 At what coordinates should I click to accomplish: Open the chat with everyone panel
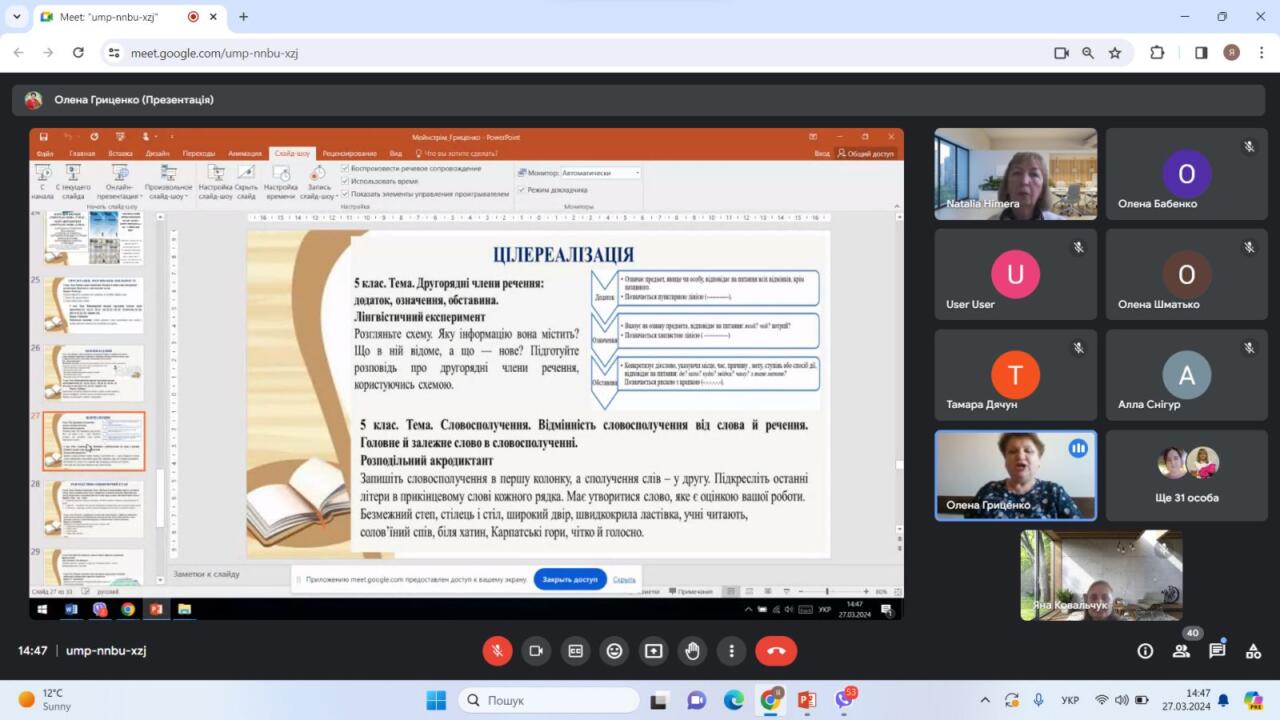tap(1217, 651)
